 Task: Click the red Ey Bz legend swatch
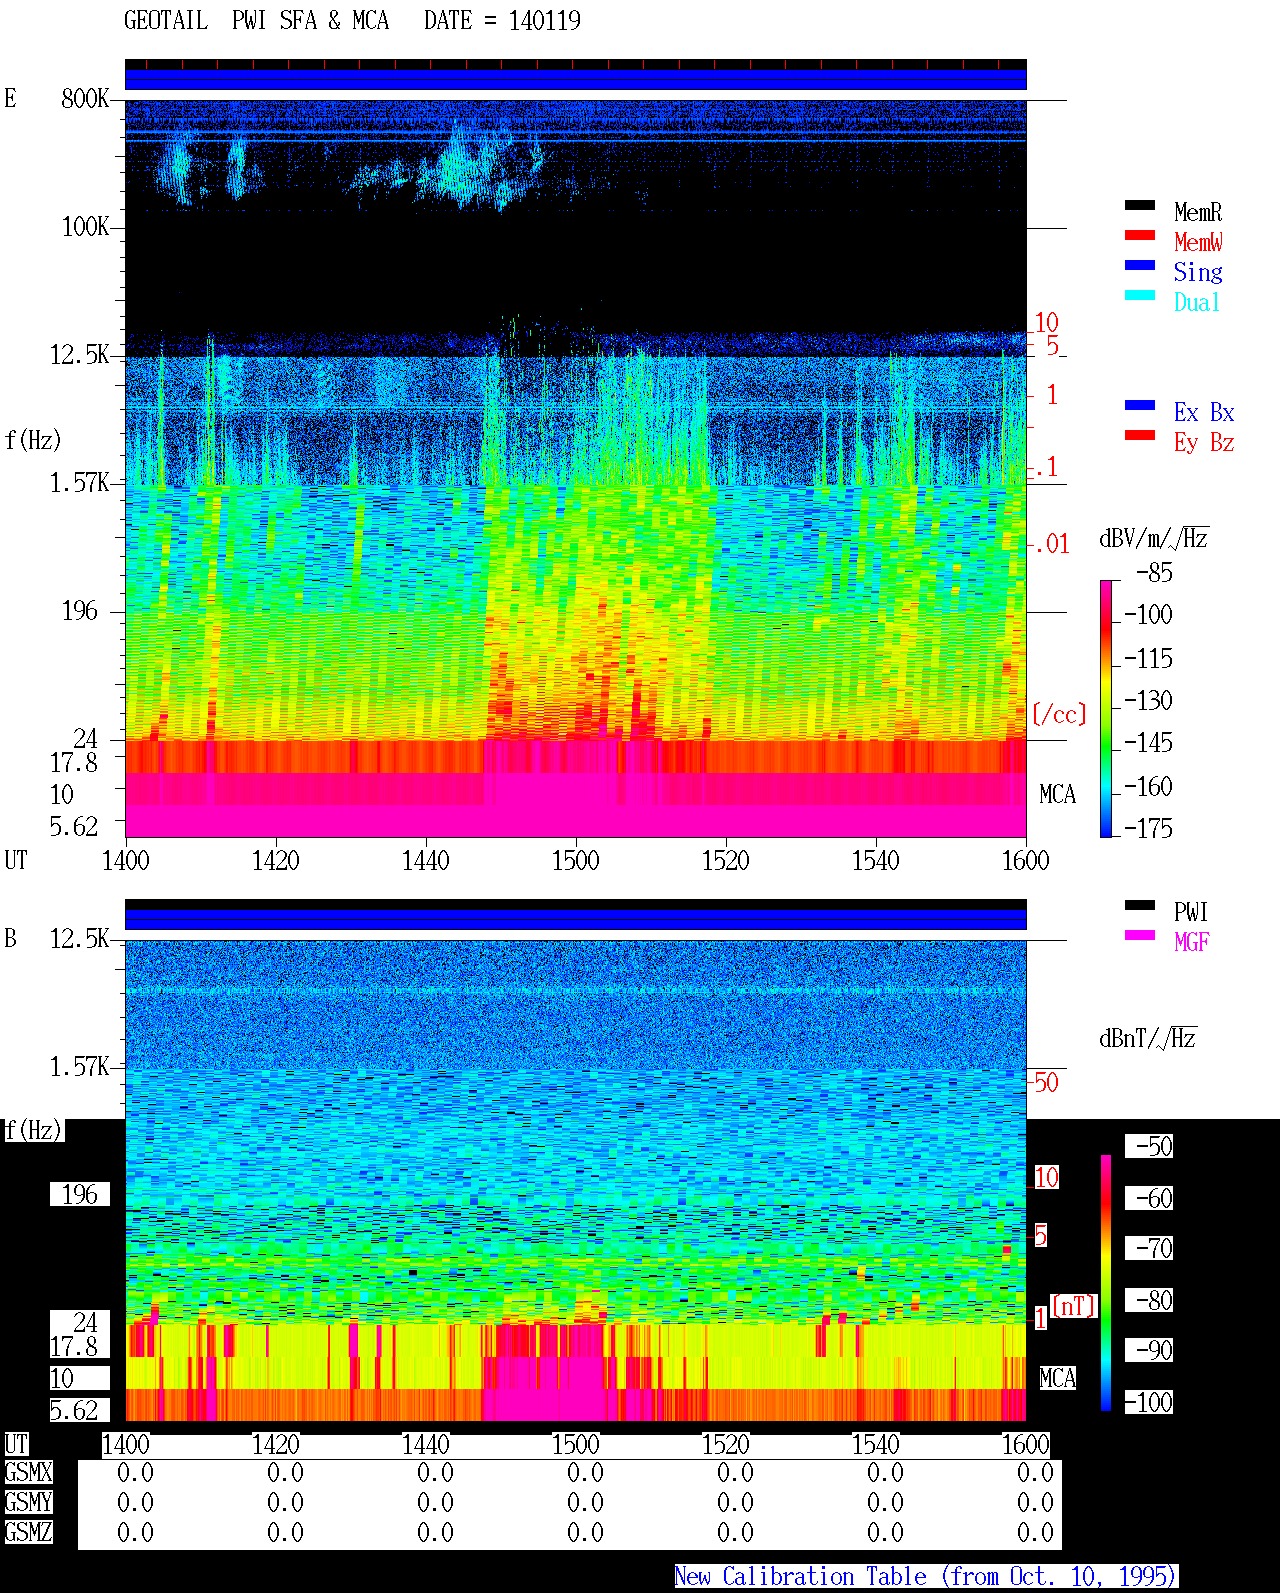point(1140,435)
